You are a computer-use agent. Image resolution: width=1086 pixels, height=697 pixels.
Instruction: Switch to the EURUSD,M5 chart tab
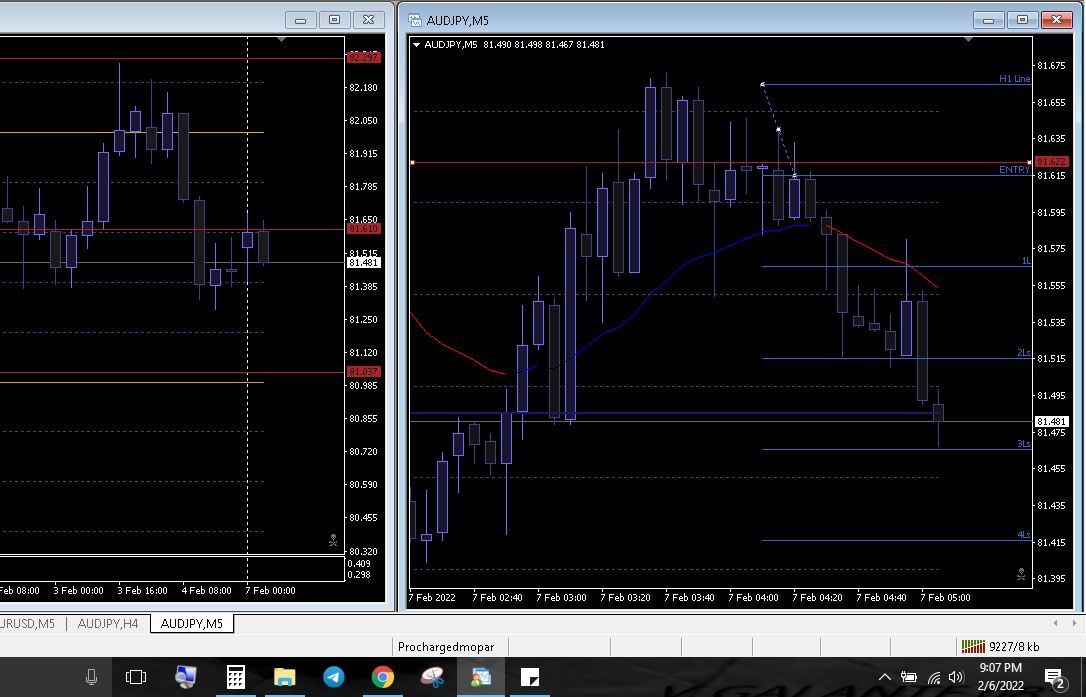(x=28, y=624)
